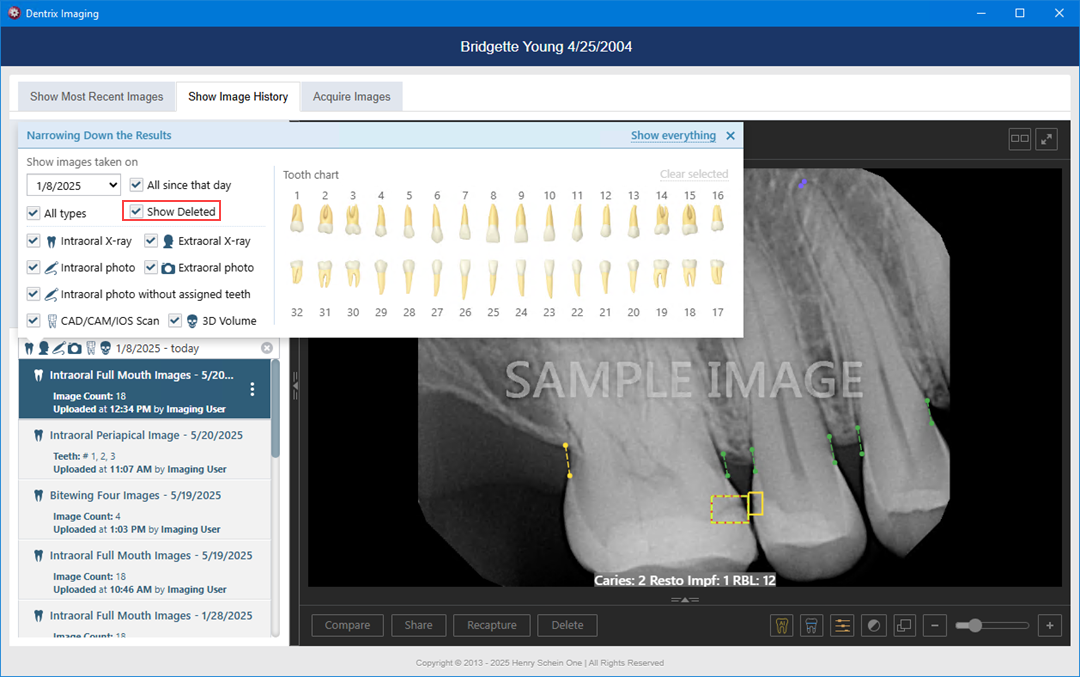Toggle Intraoral photo filter checkbox
The height and width of the screenshot is (677, 1080).
coord(33,267)
